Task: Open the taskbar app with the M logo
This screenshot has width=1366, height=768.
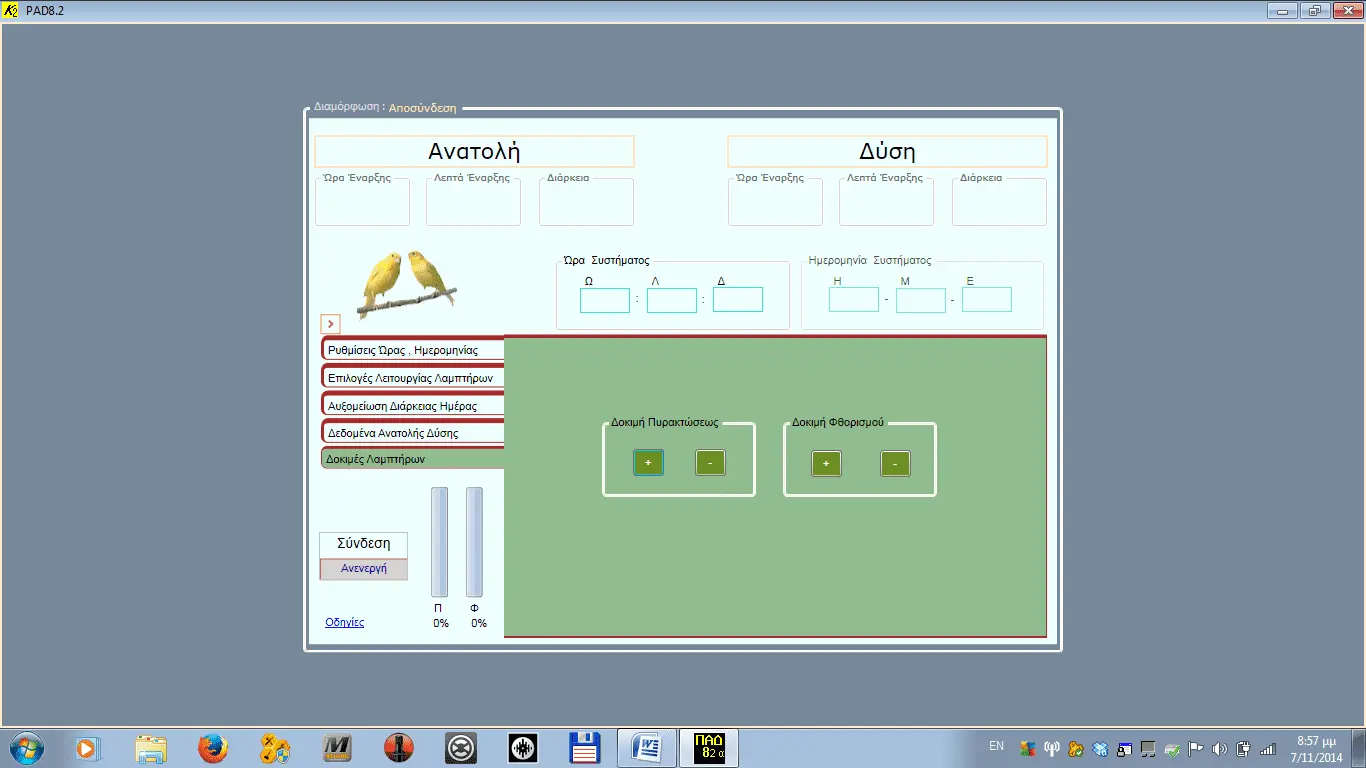Action: tap(337, 748)
